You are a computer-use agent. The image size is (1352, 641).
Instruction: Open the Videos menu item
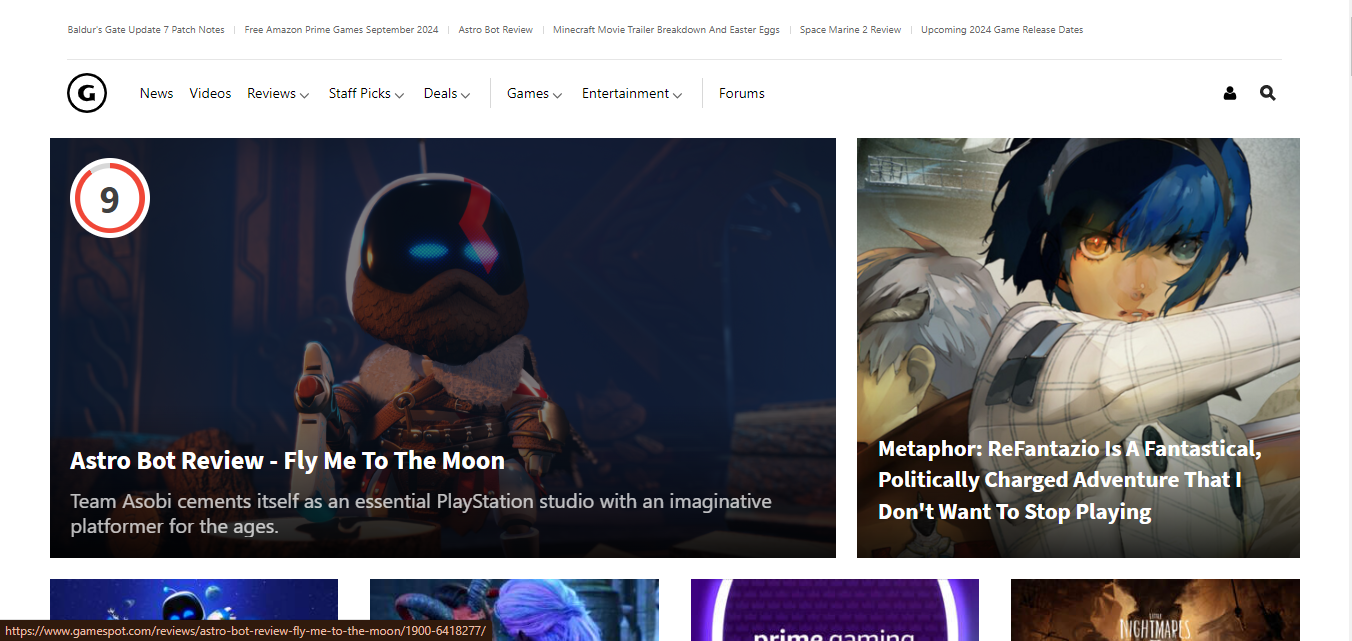[x=210, y=93]
